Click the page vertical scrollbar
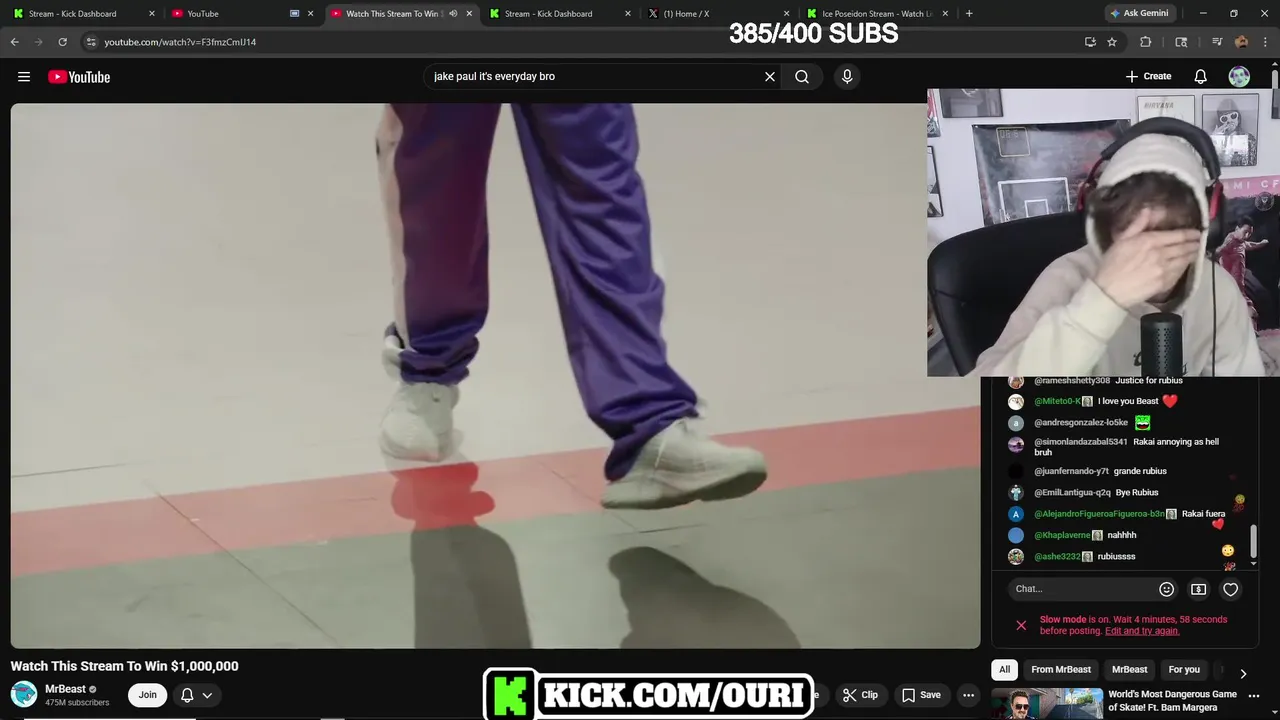The height and width of the screenshot is (720, 1280). pyautogui.click(x=1275, y=78)
